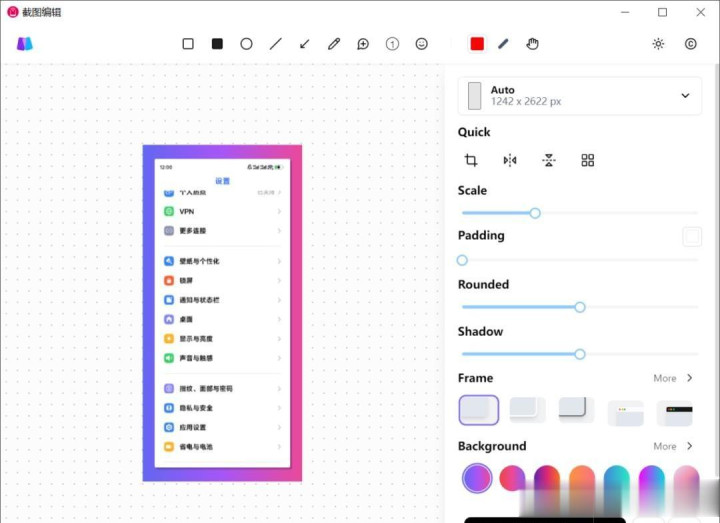
Task: Select the filled rectangle tool
Action: pyautogui.click(x=217, y=44)
